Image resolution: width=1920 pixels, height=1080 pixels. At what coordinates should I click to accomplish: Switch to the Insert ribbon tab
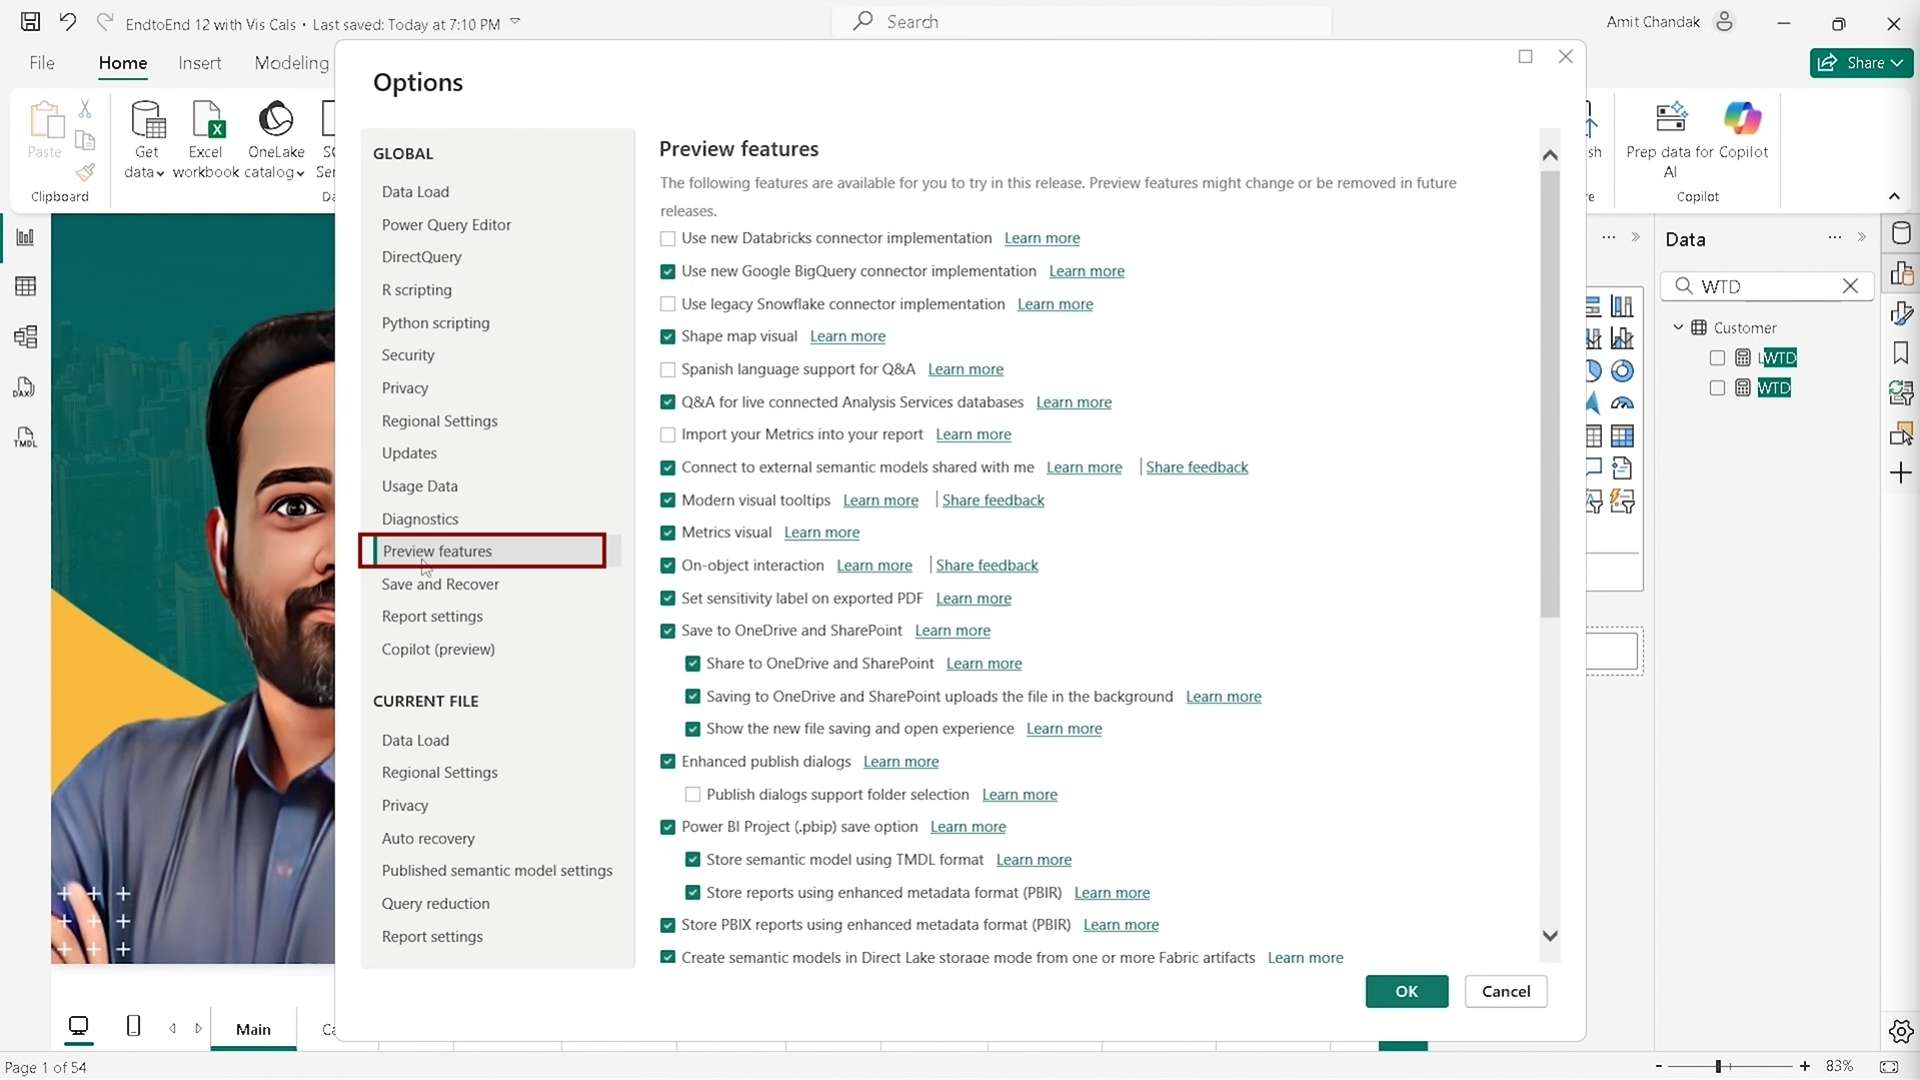(x=200, y=63)
